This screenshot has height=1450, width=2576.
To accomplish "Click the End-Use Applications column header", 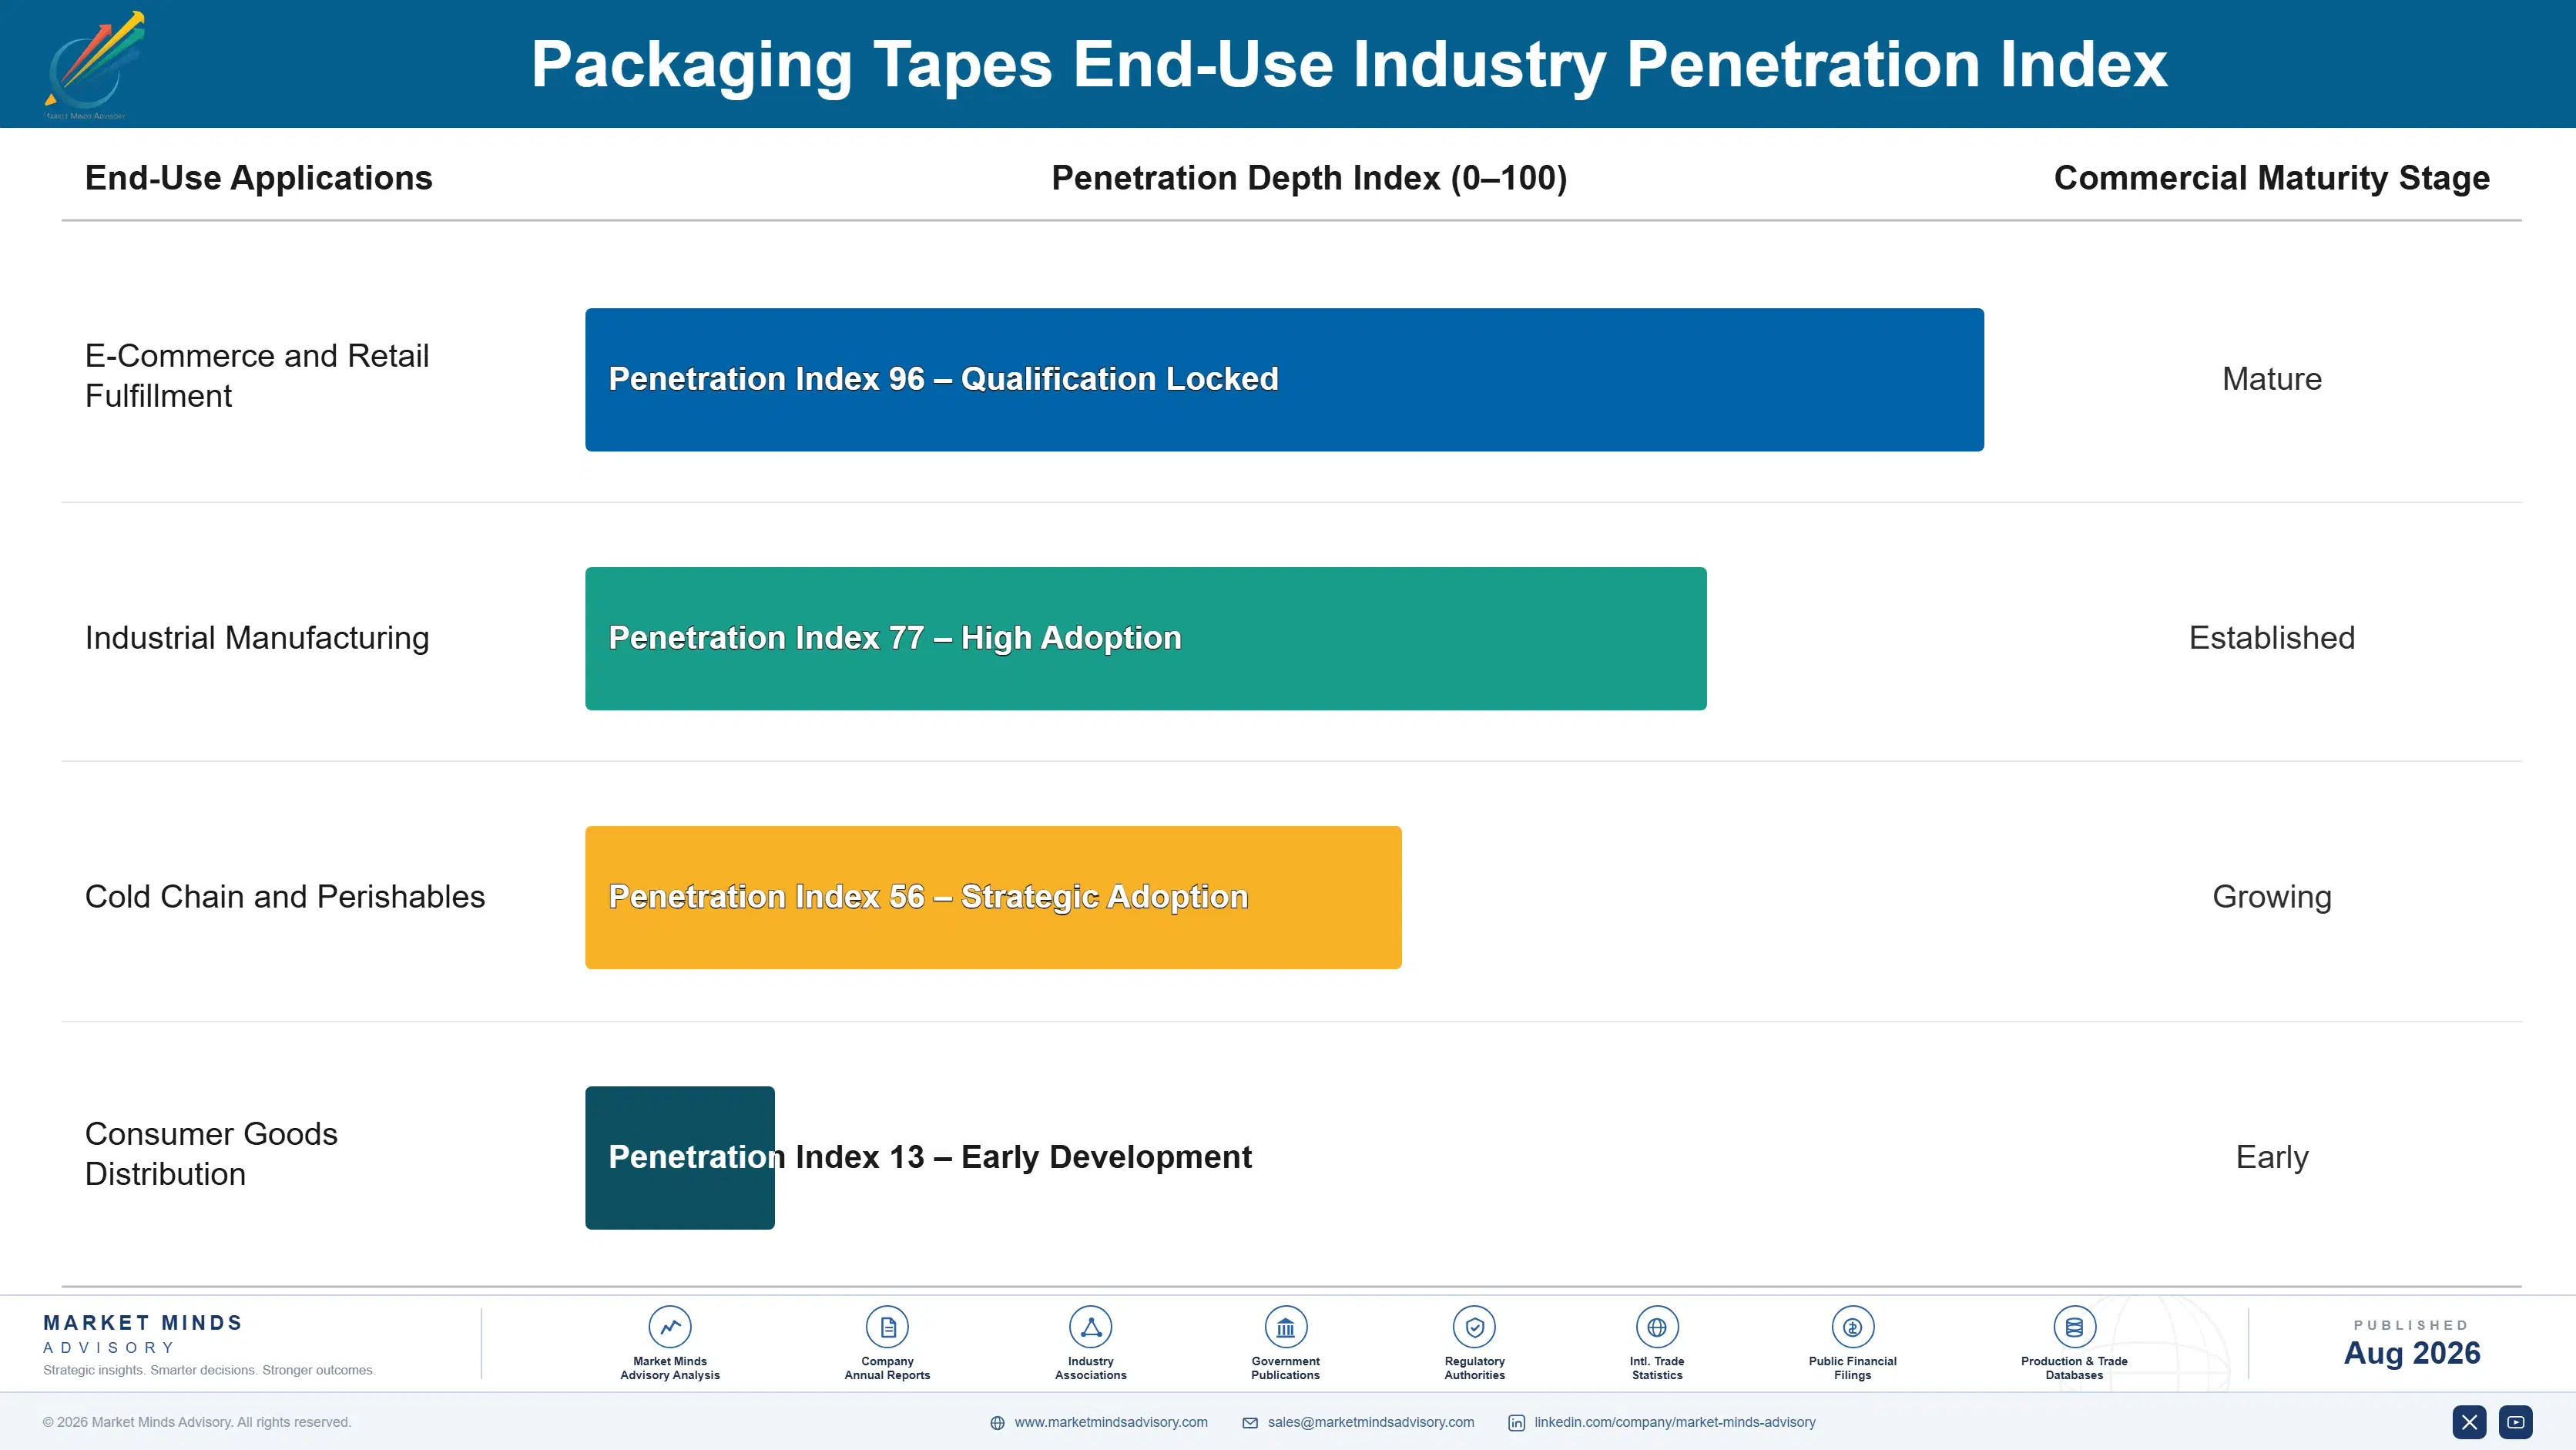I will point(259,178).
